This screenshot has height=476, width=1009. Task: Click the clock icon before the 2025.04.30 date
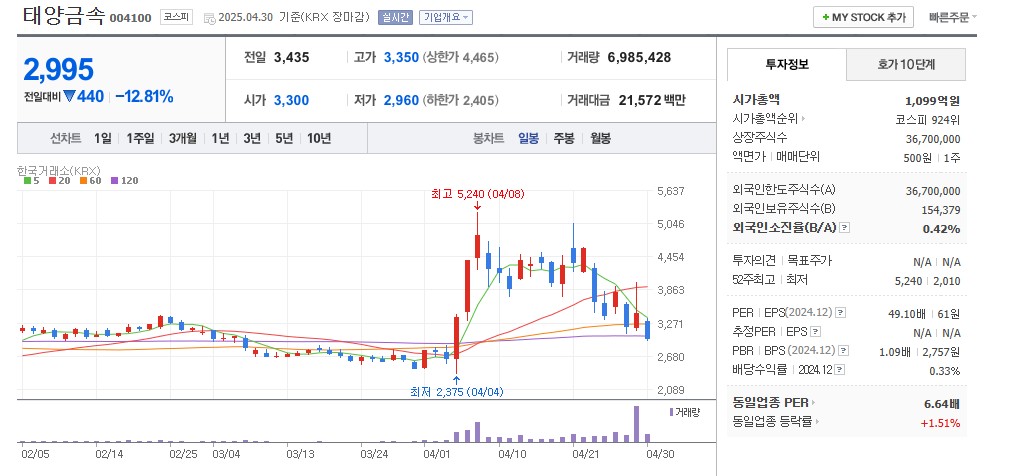coord(209,19)
